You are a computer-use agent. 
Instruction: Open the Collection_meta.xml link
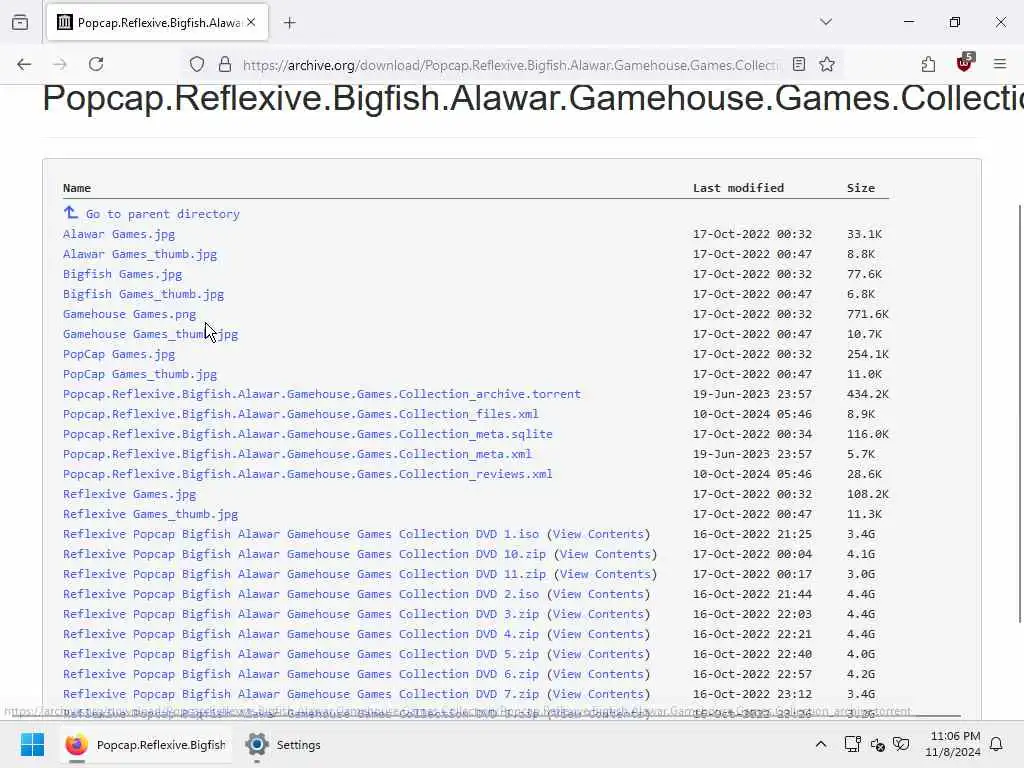(297, 454)
